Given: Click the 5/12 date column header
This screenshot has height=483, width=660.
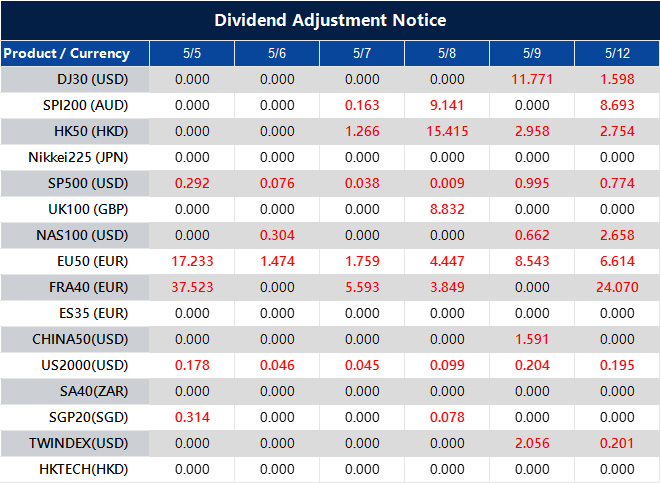Looking at the screenshot, I should point(616,53).
